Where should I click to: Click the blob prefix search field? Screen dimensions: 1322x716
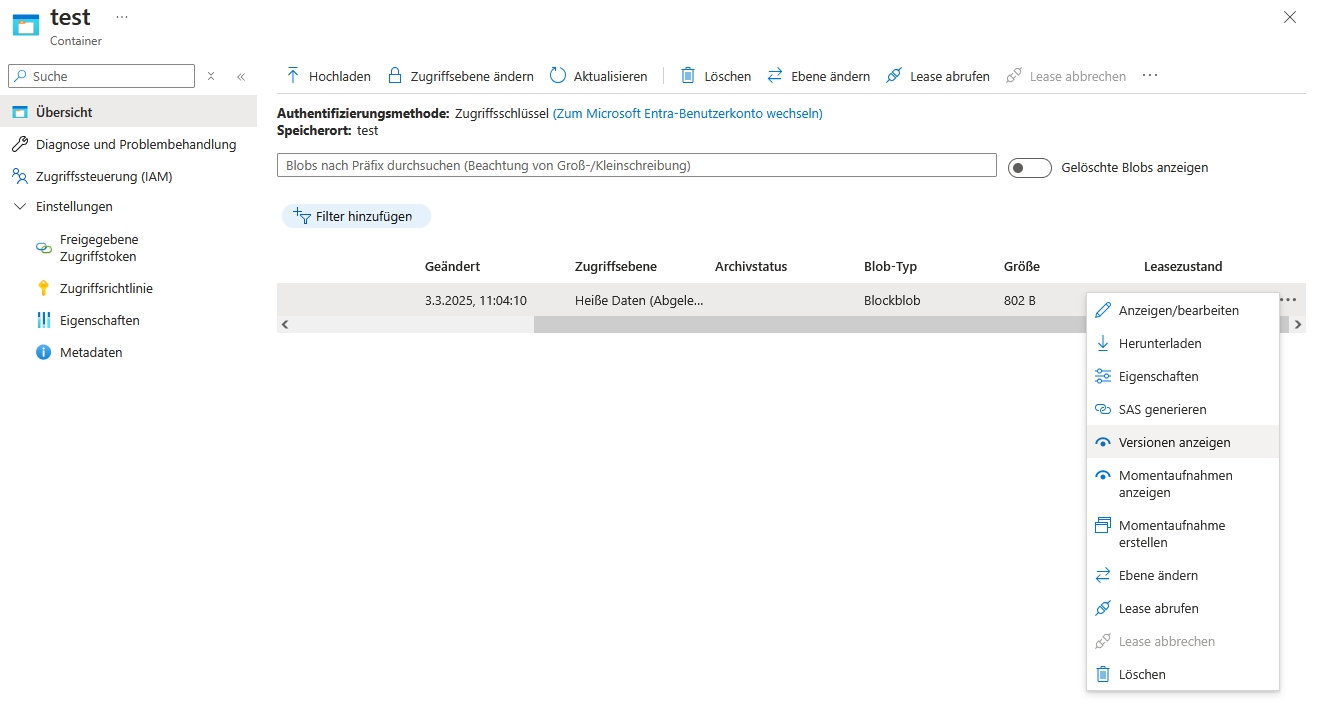(636, 166)
